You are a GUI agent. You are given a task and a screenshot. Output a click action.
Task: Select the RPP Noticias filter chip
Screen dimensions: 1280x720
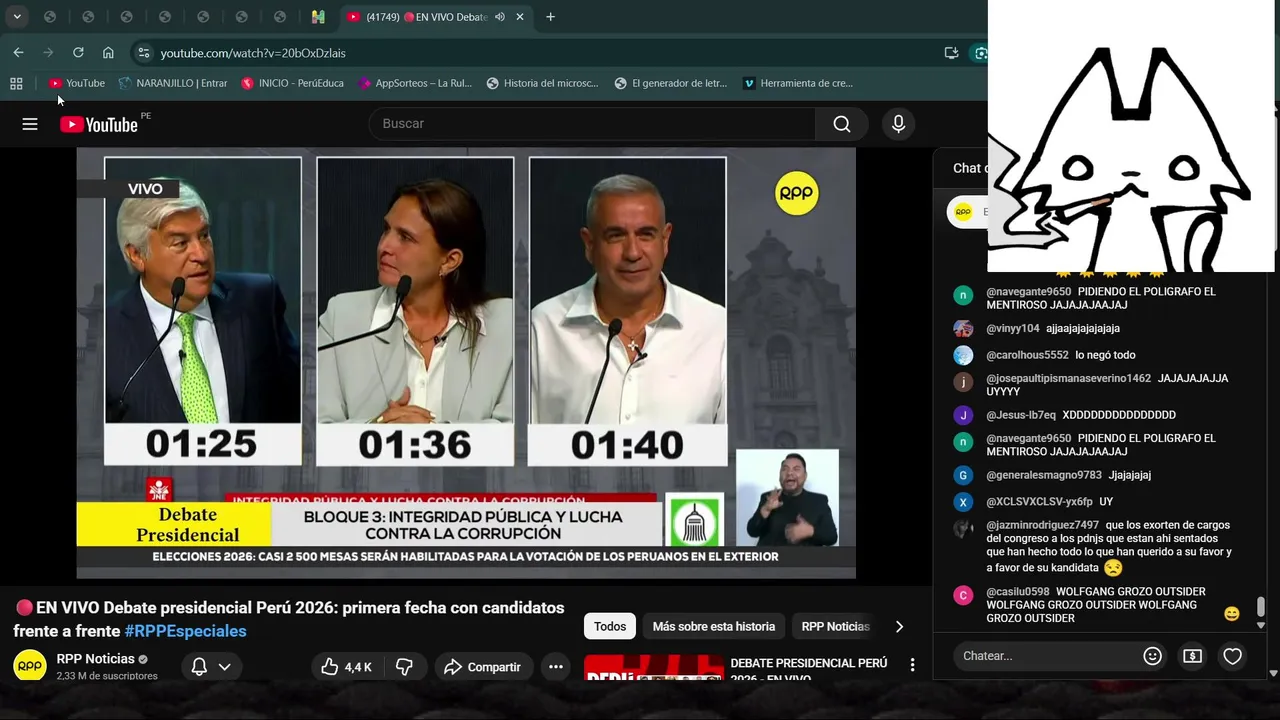coord(835,627)
